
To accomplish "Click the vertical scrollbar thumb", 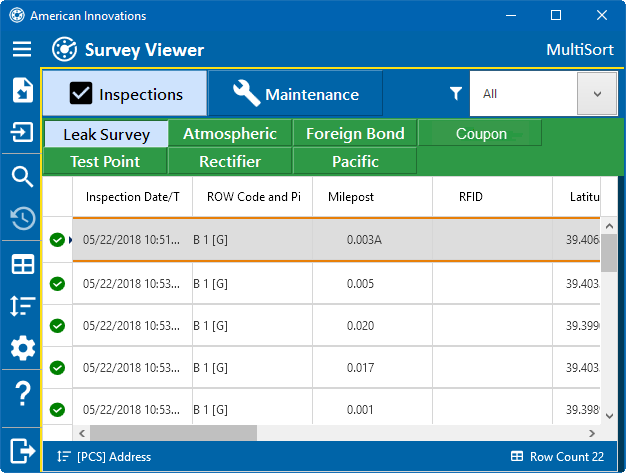I will click(609, 253).
